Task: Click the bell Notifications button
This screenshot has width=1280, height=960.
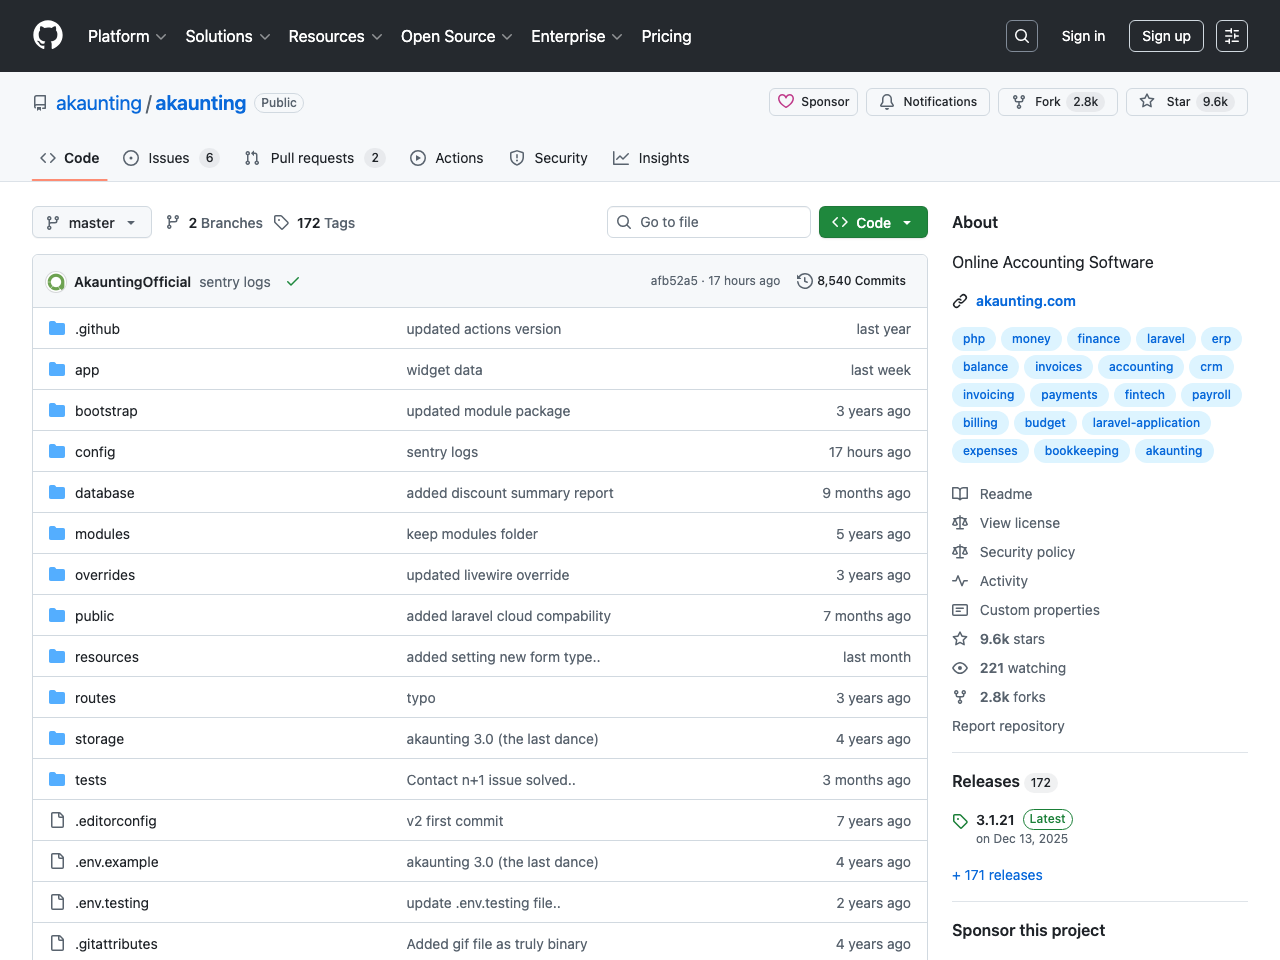Action: 928,102
